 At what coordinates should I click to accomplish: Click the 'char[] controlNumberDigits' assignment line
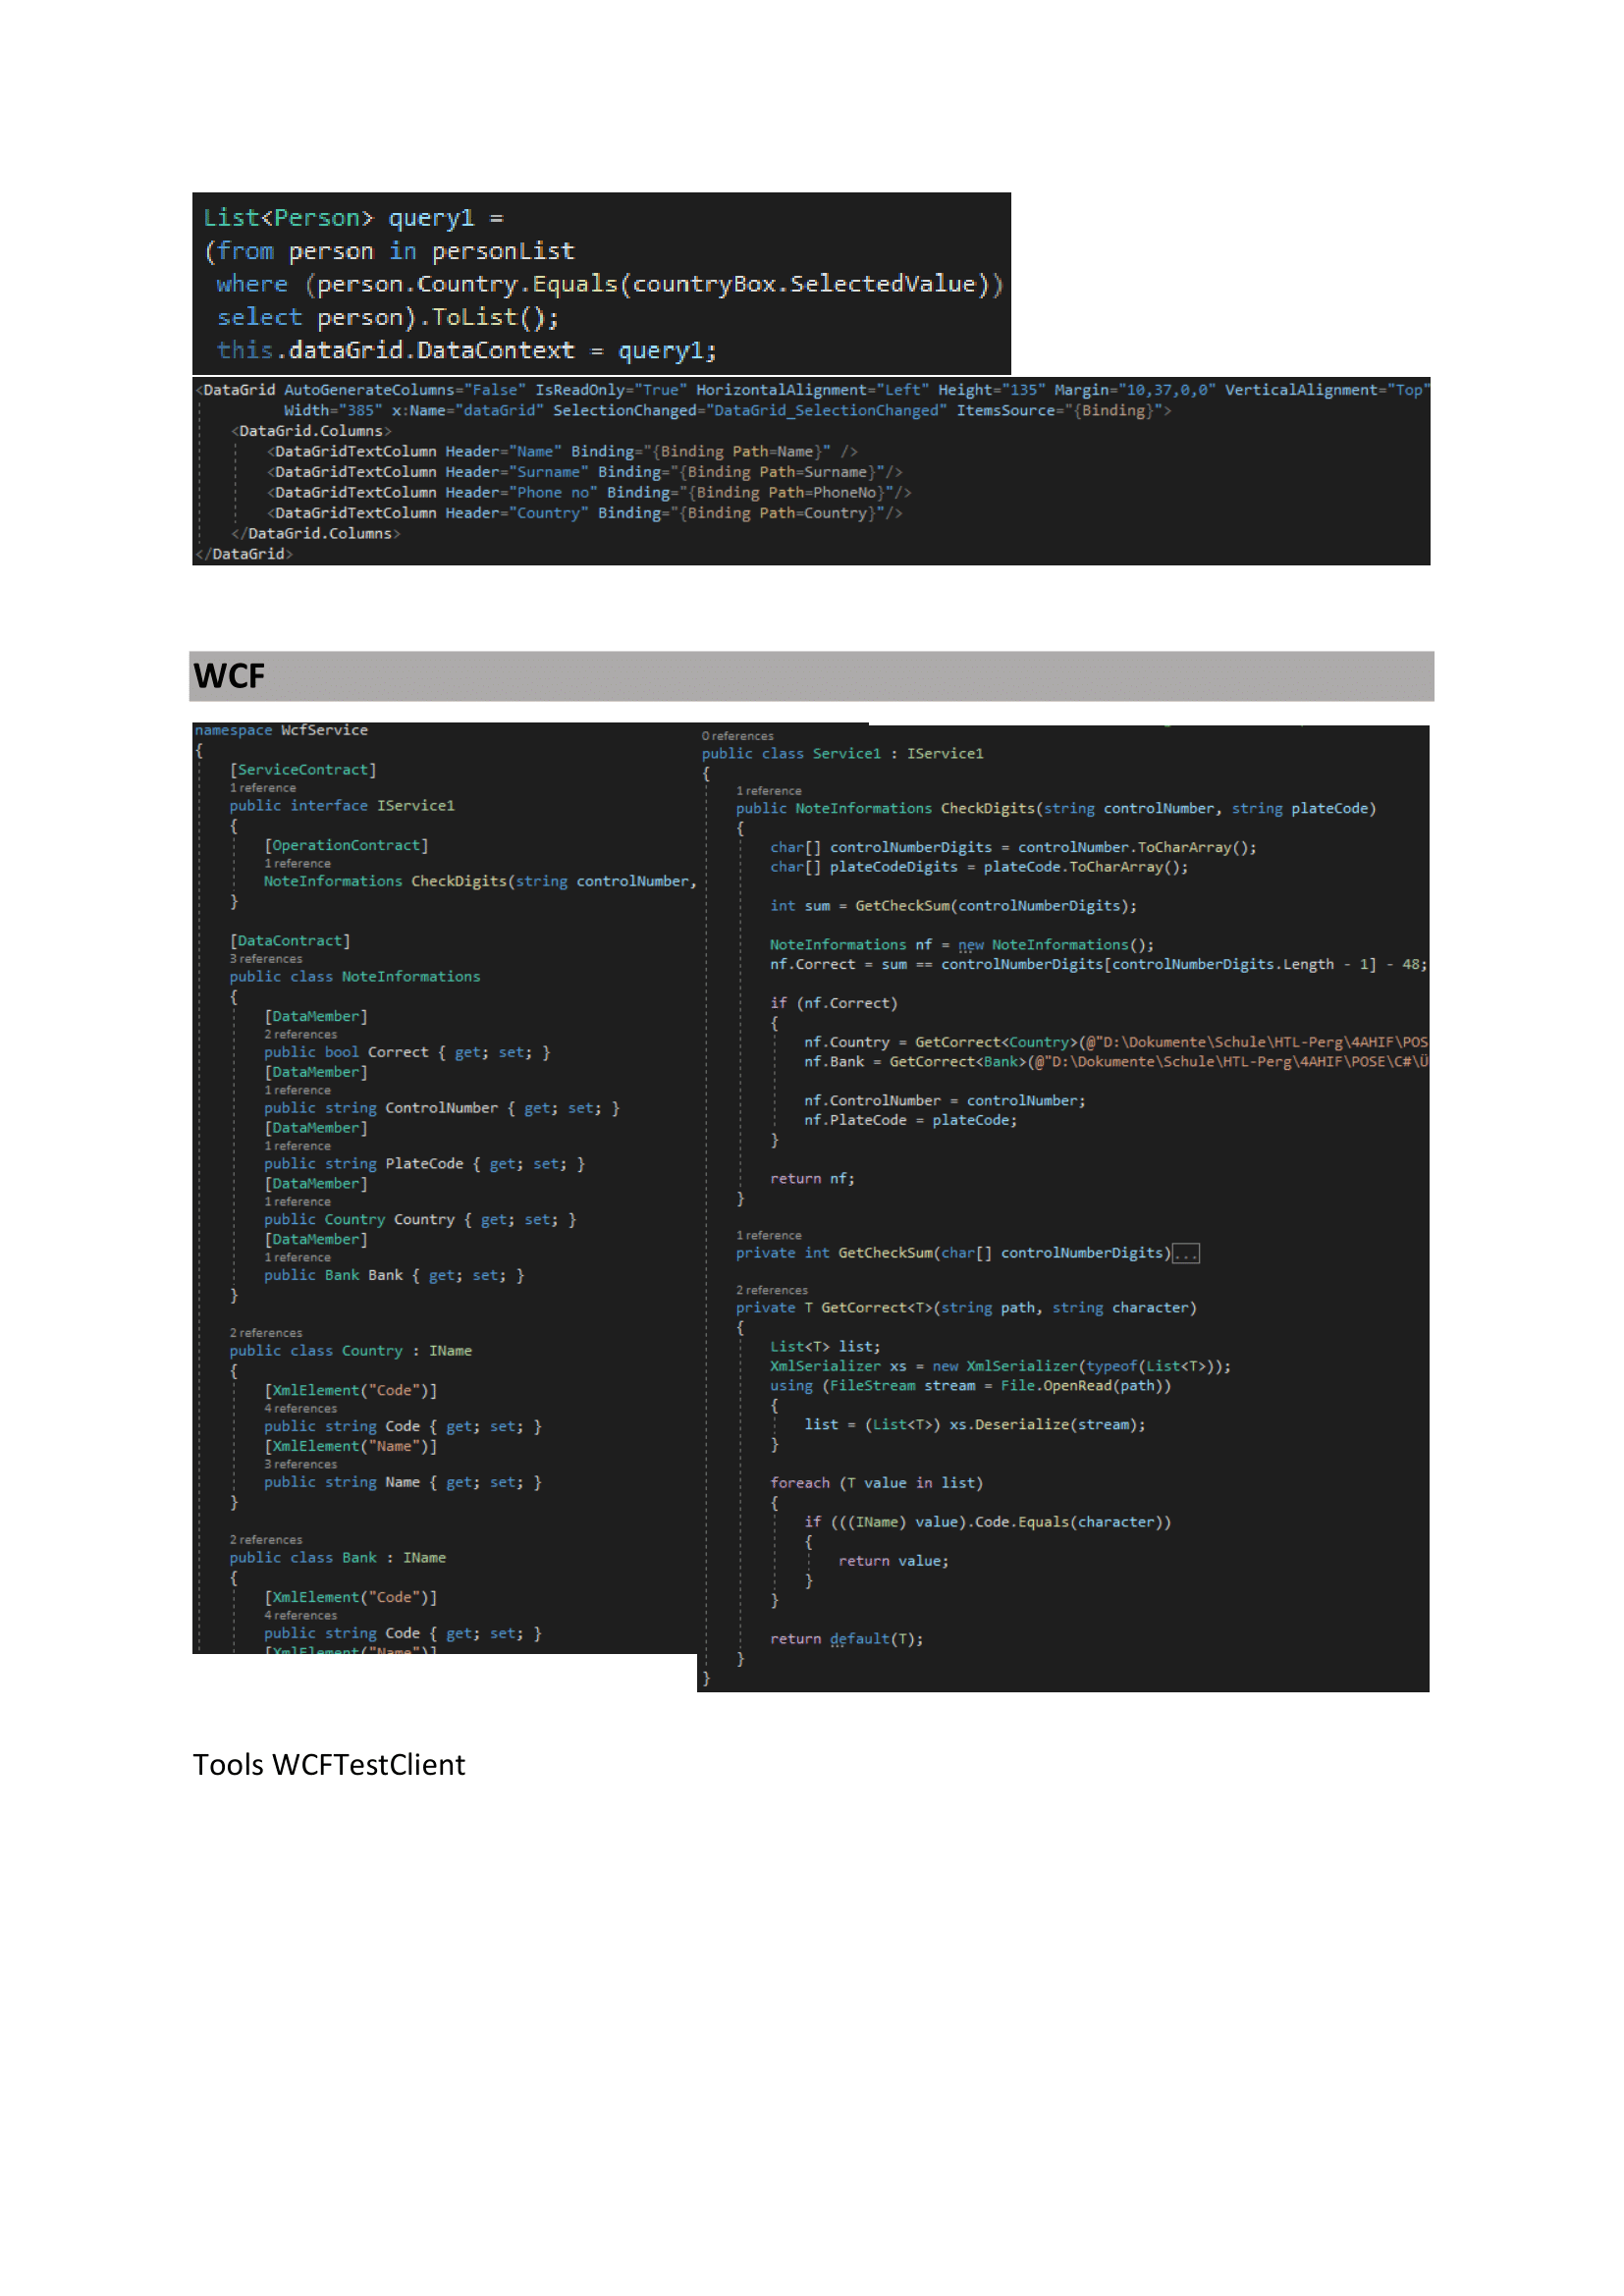[x=1013, y=847]
